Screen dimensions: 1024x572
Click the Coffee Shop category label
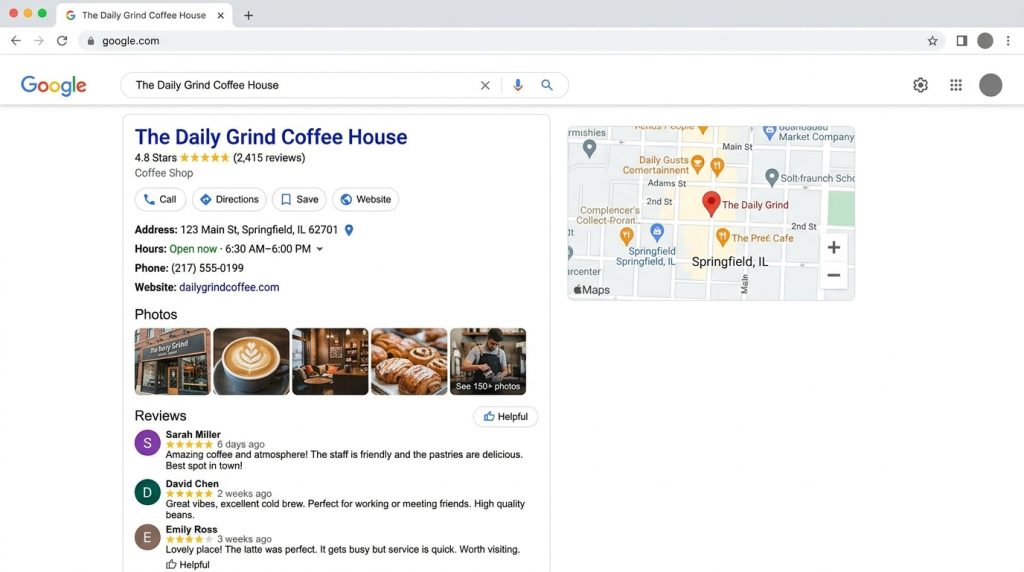164,173
